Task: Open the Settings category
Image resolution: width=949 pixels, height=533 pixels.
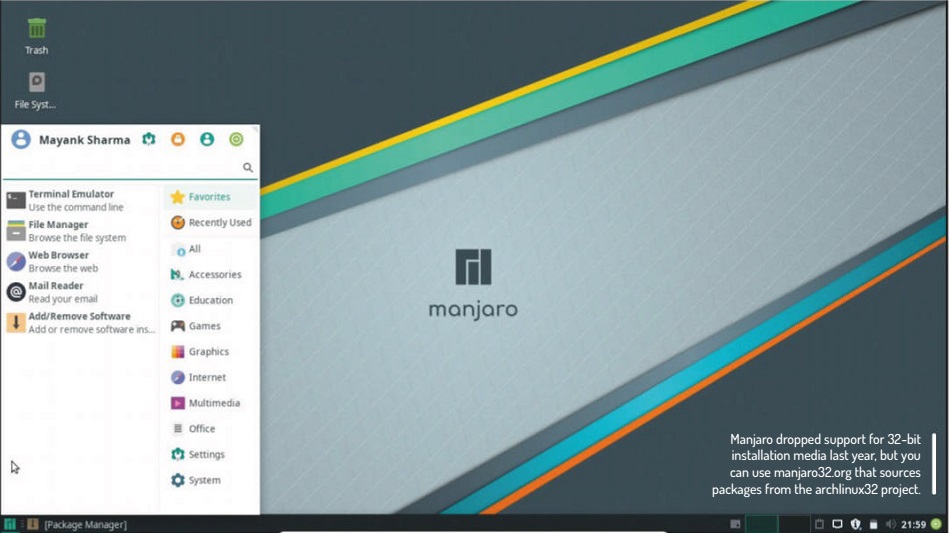Action: [x=210, y=454]
